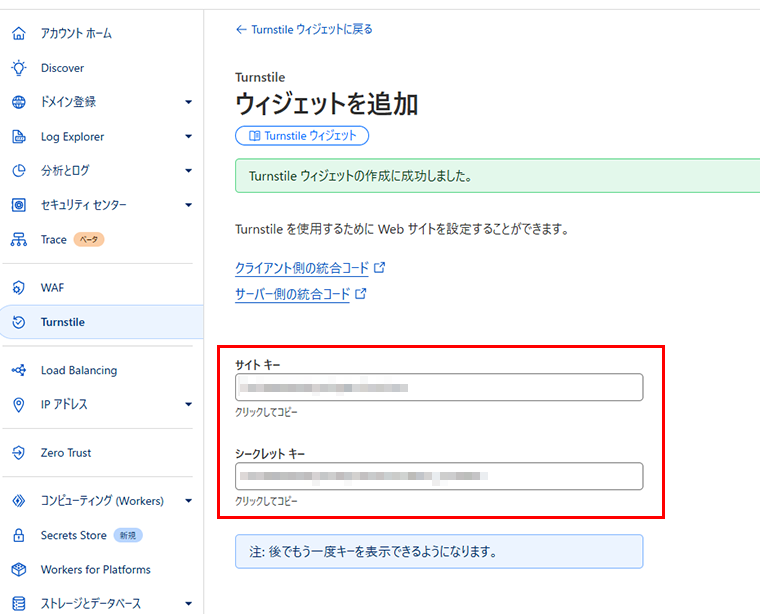Click the ストレージとデータベース database icon
The width and height of the screenshot is (760, 614).
(x=18, y=604)
